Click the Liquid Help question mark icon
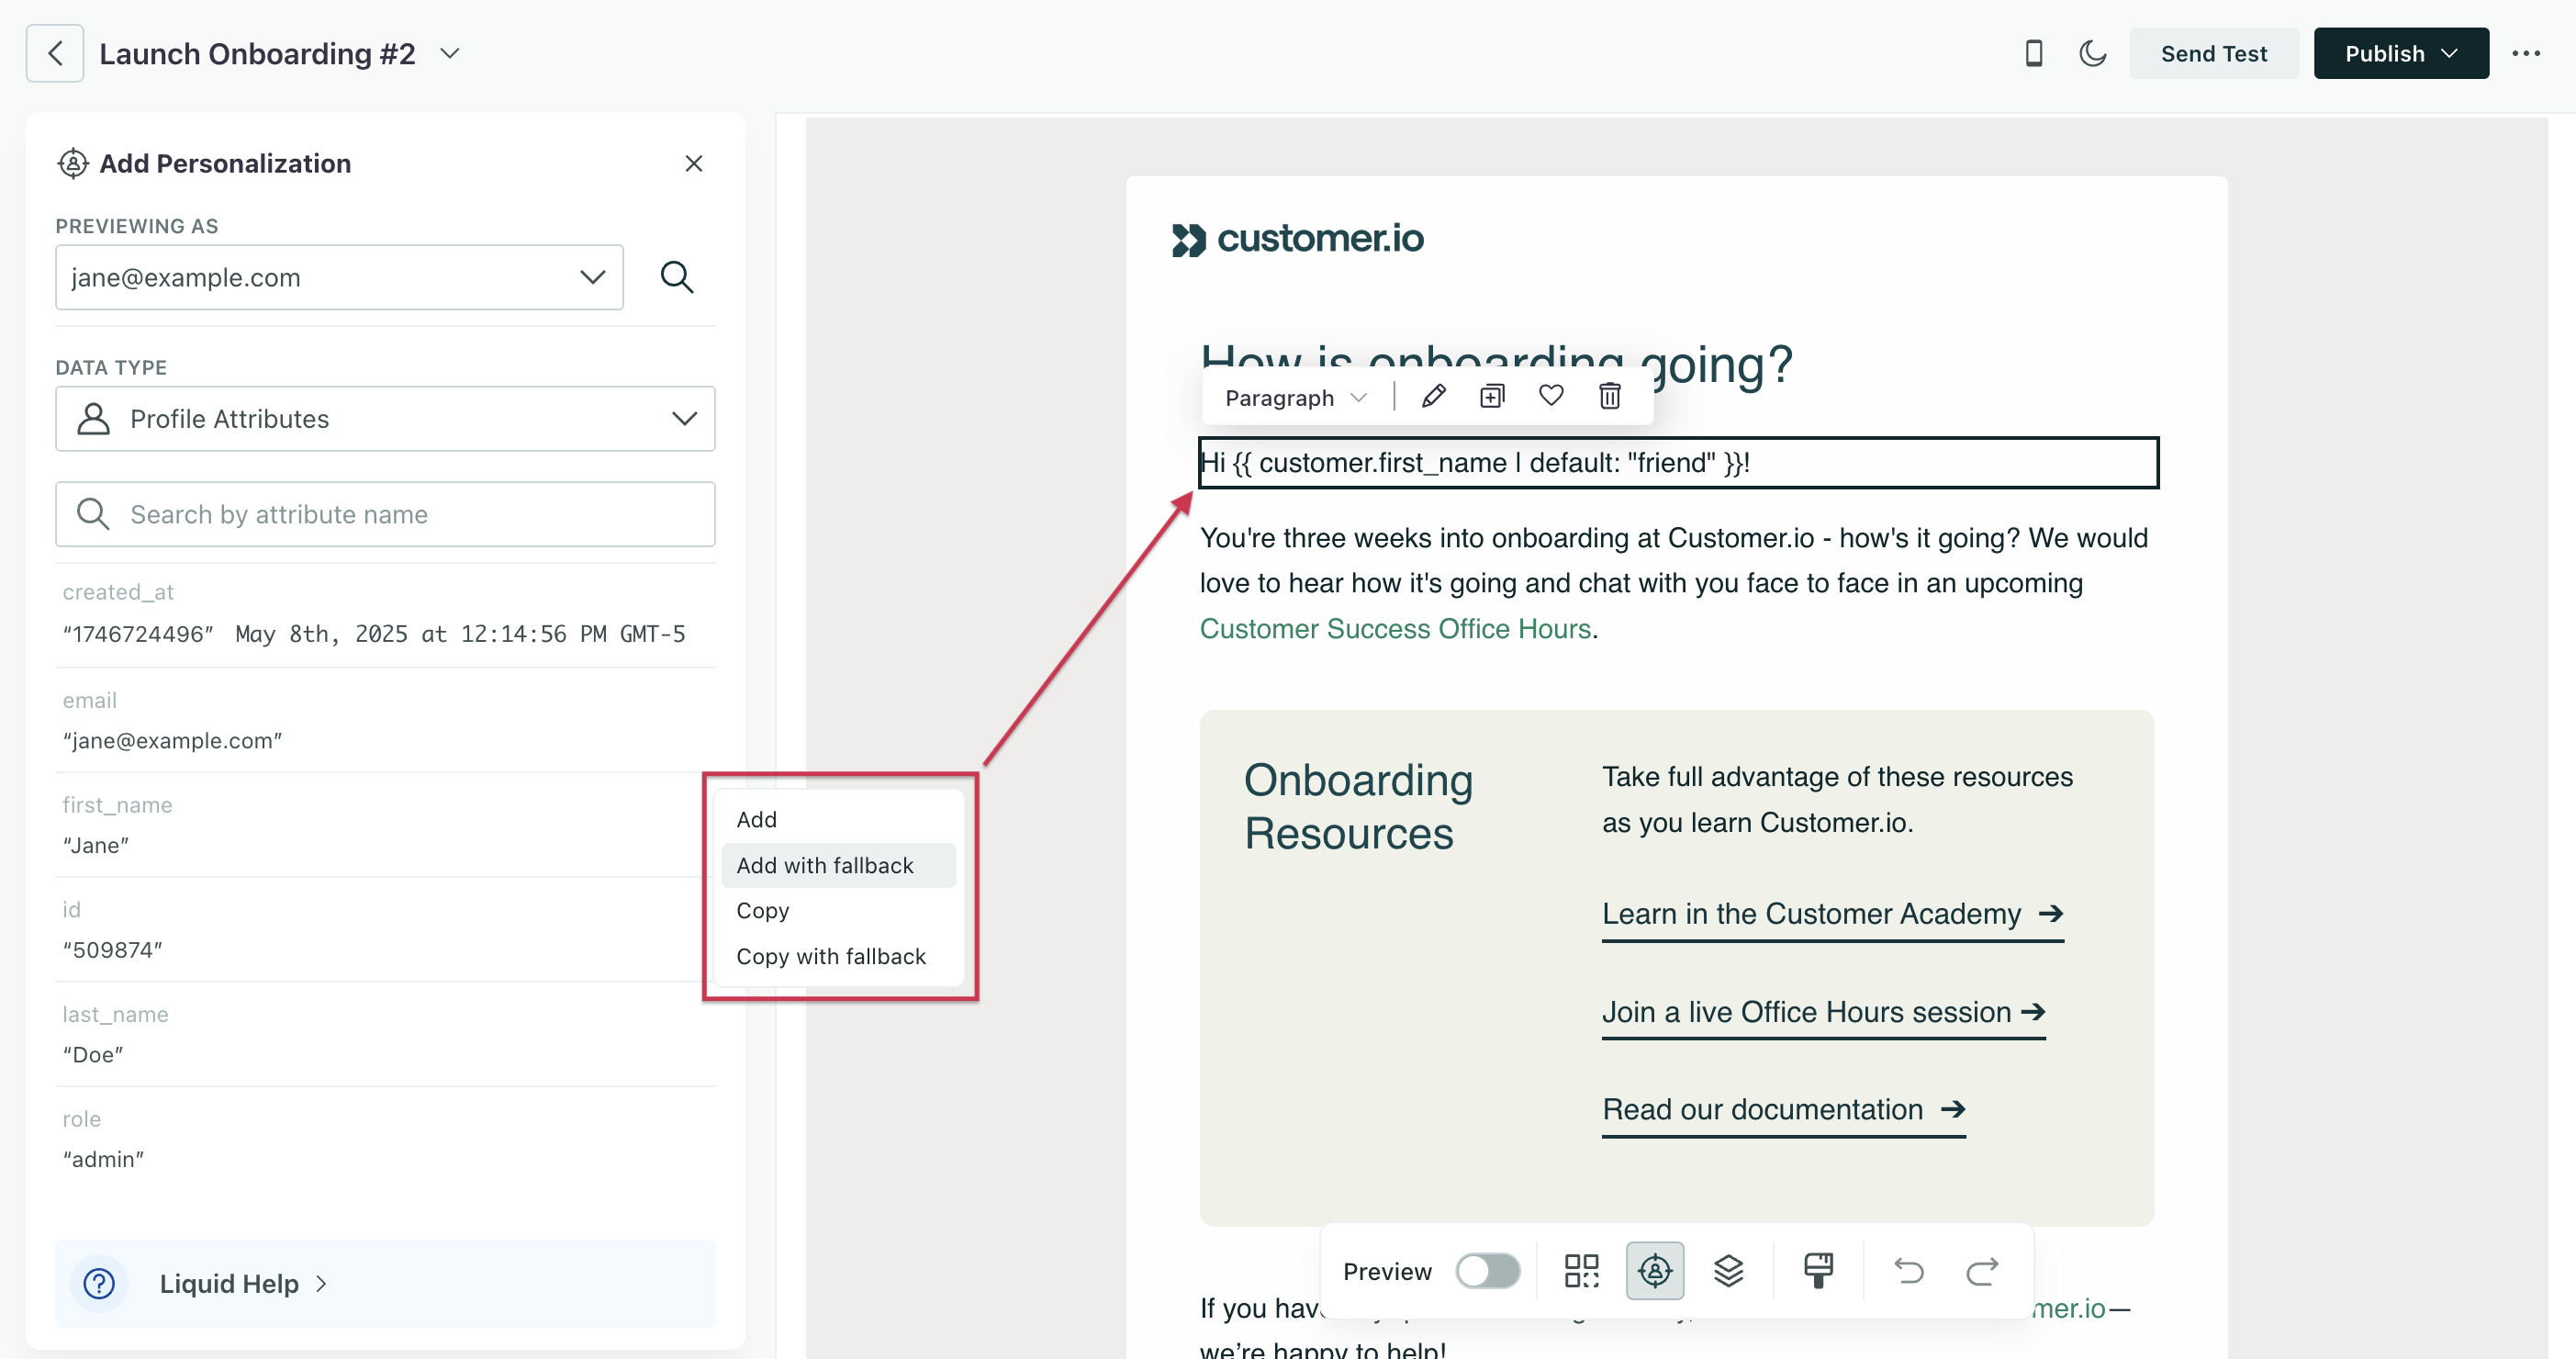The width and height of the screenshot is (2576, 1359). click(99, 1283)
